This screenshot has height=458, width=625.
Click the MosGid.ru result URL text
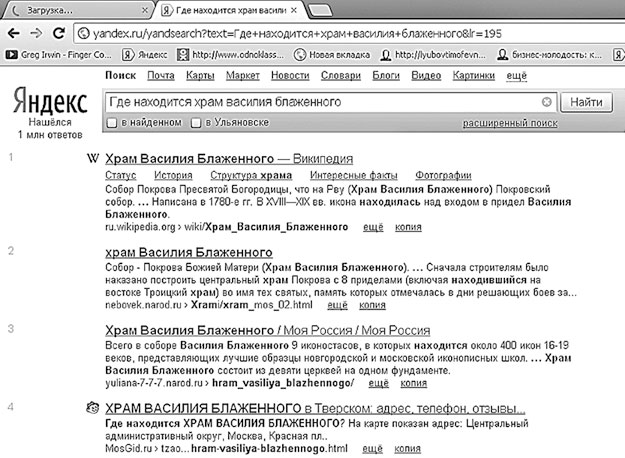coord(226,448)
